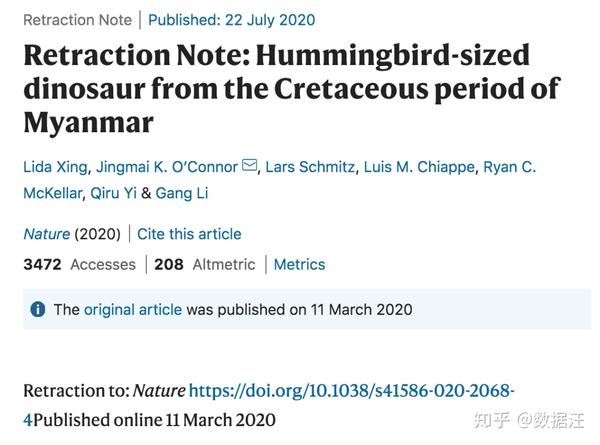
Task: Click the Zhihu watermark text
Action: tap(529, 420)
